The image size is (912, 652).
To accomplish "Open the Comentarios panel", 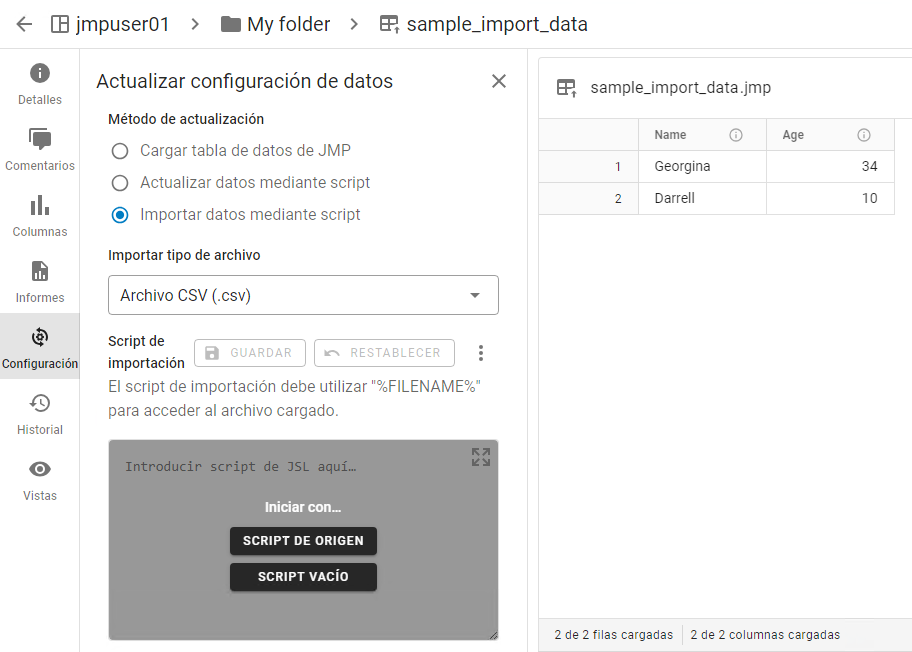I will coord(40,150).
